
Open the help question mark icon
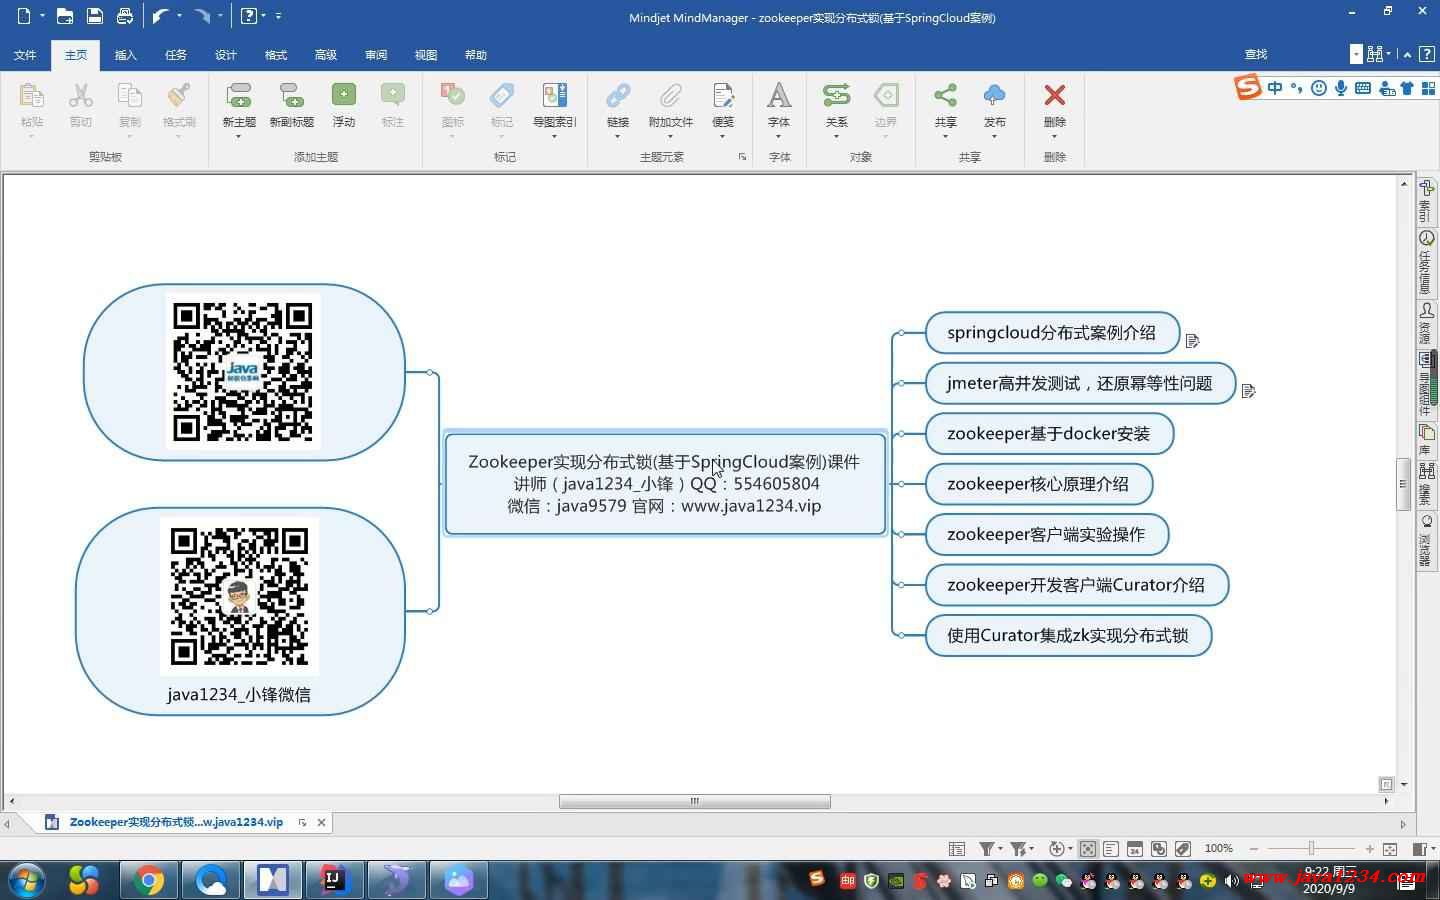[x=250, y=16]
